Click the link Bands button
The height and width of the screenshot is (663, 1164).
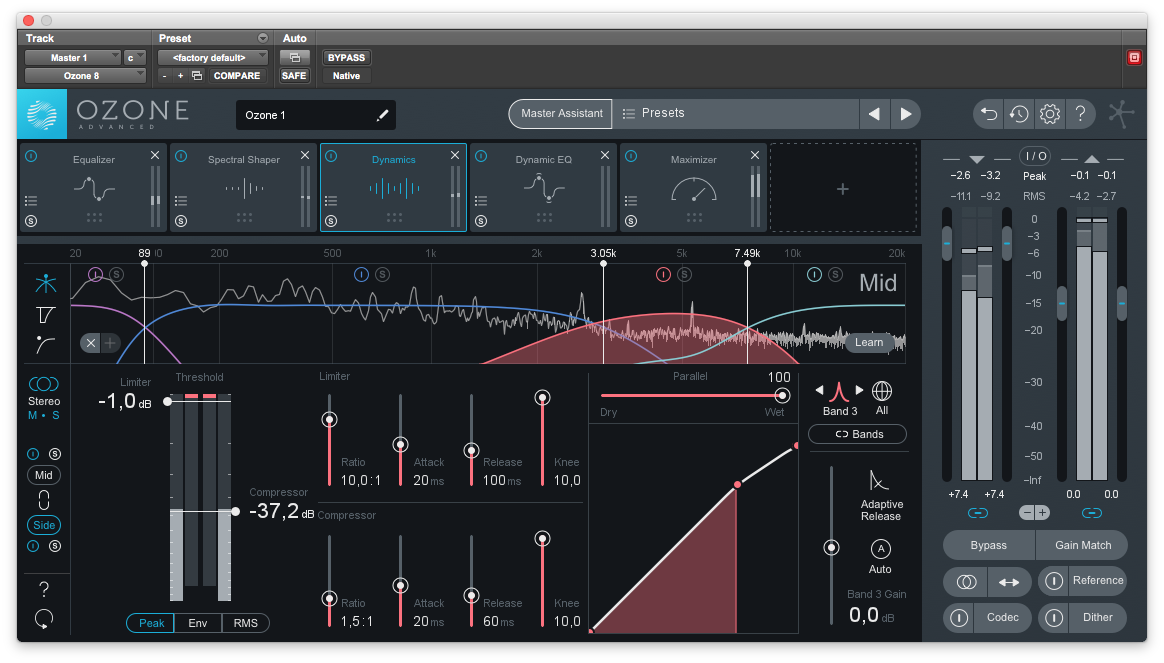click(x=858, y=434)
